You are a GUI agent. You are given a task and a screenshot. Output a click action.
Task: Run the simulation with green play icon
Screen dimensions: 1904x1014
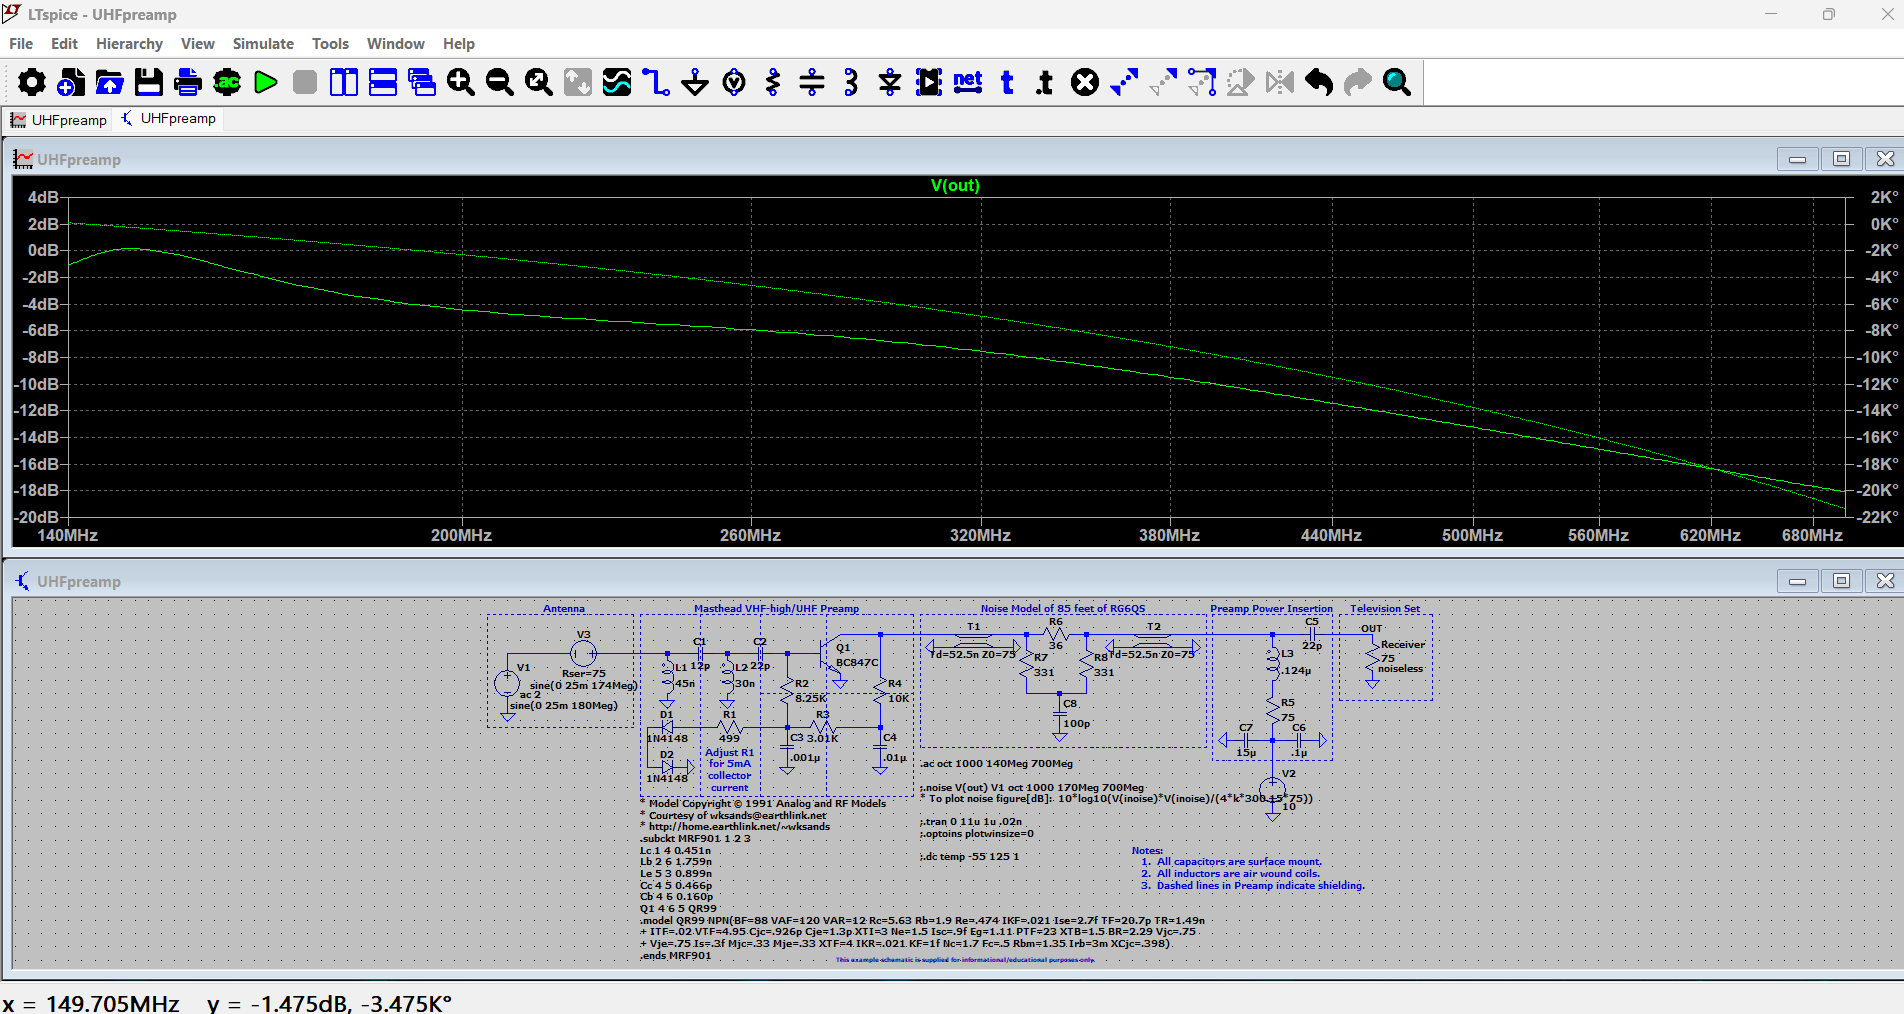[x=266, y=82]
